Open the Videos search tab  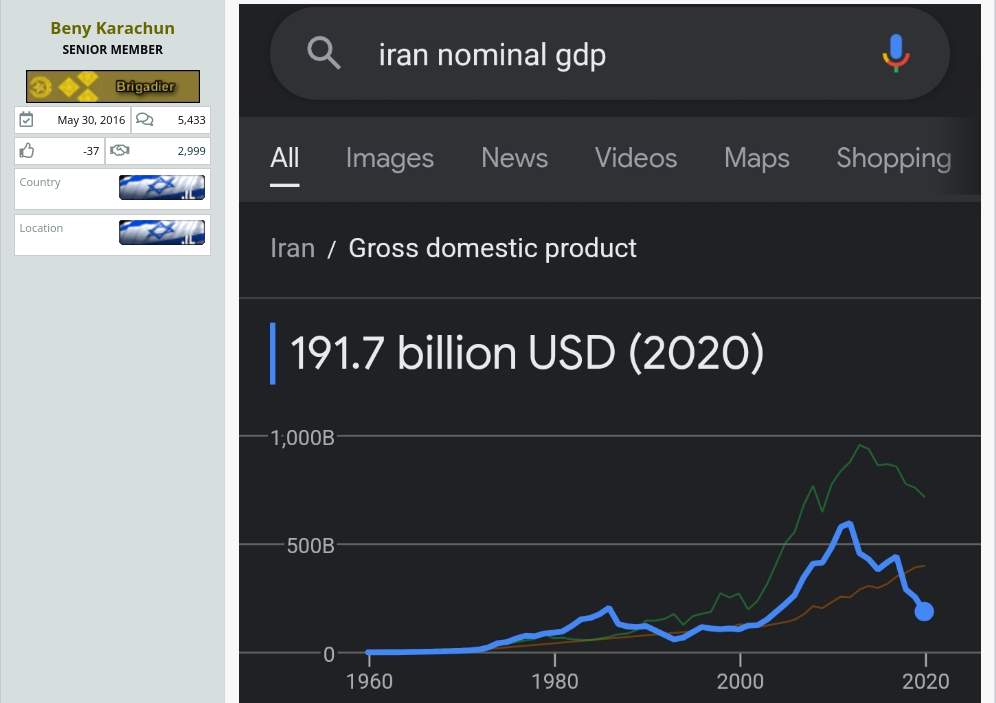(x=636, y=157)
